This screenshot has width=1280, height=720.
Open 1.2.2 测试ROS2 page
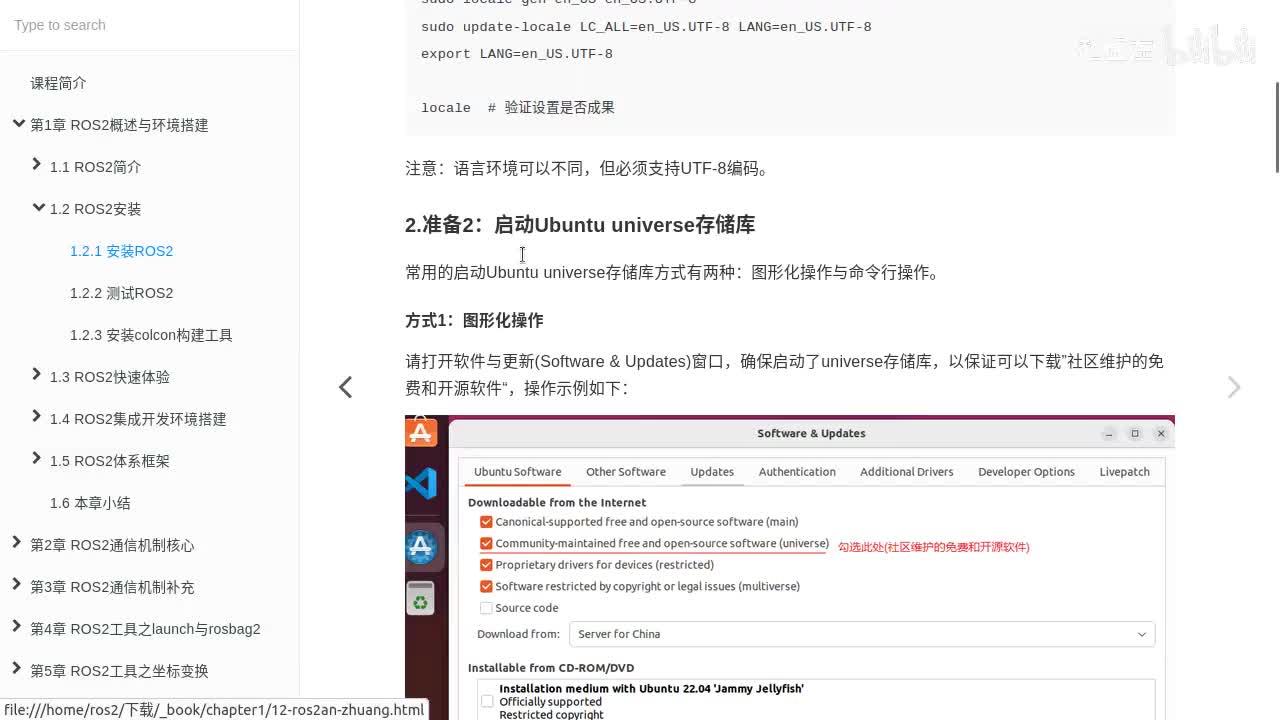(121, 293)
